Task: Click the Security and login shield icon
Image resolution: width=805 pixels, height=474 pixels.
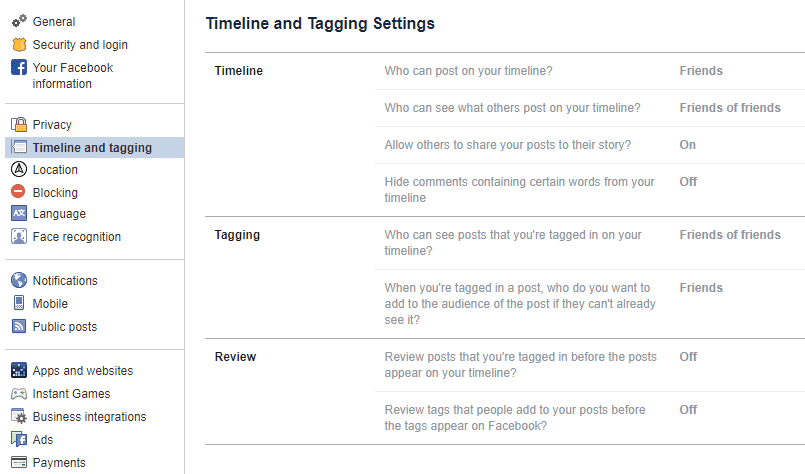Action: click(x=18, y=45)
